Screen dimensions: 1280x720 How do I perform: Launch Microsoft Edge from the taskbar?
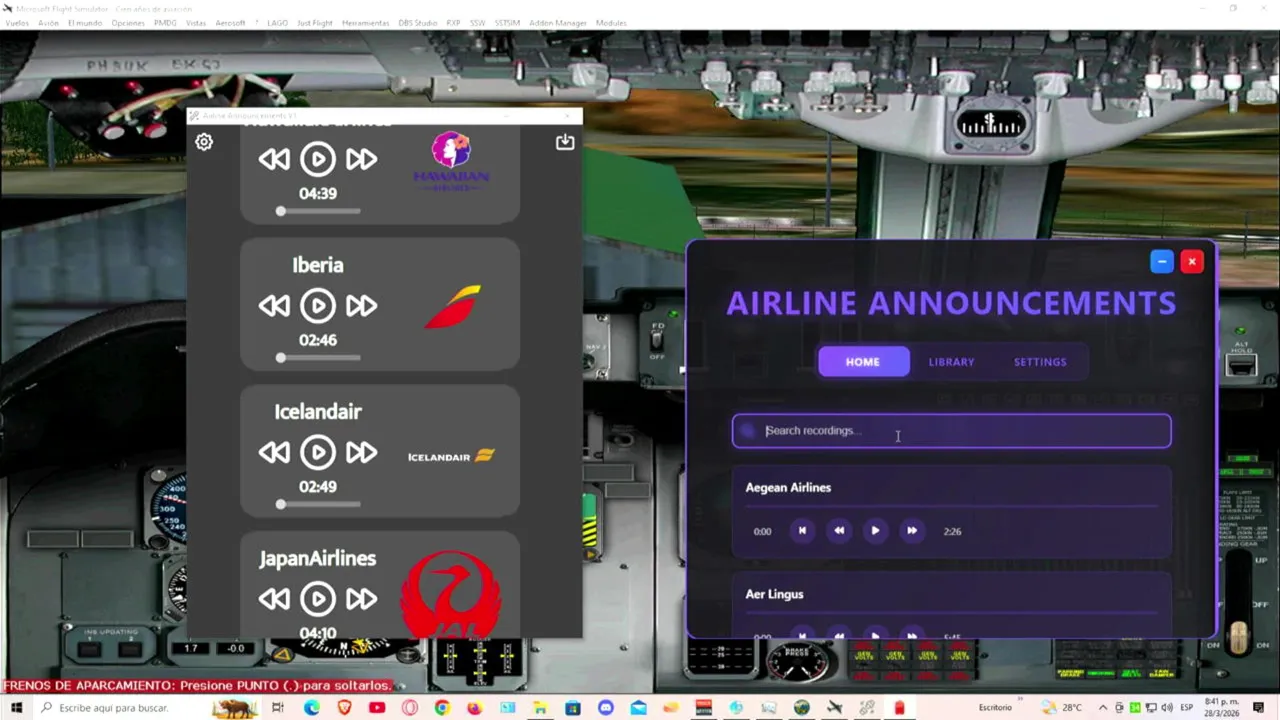click(x=312, y=708)
